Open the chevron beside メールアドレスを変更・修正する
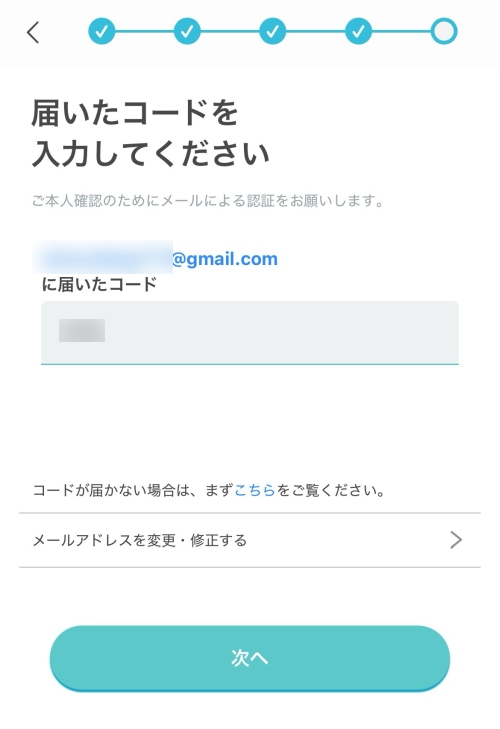This screenshot has width=500, height=729. (456, 540)
